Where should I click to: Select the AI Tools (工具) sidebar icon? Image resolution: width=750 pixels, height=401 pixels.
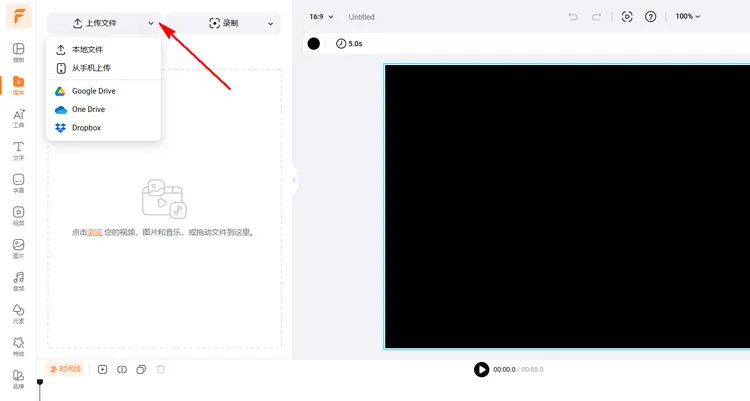click(x=18, y=118)
